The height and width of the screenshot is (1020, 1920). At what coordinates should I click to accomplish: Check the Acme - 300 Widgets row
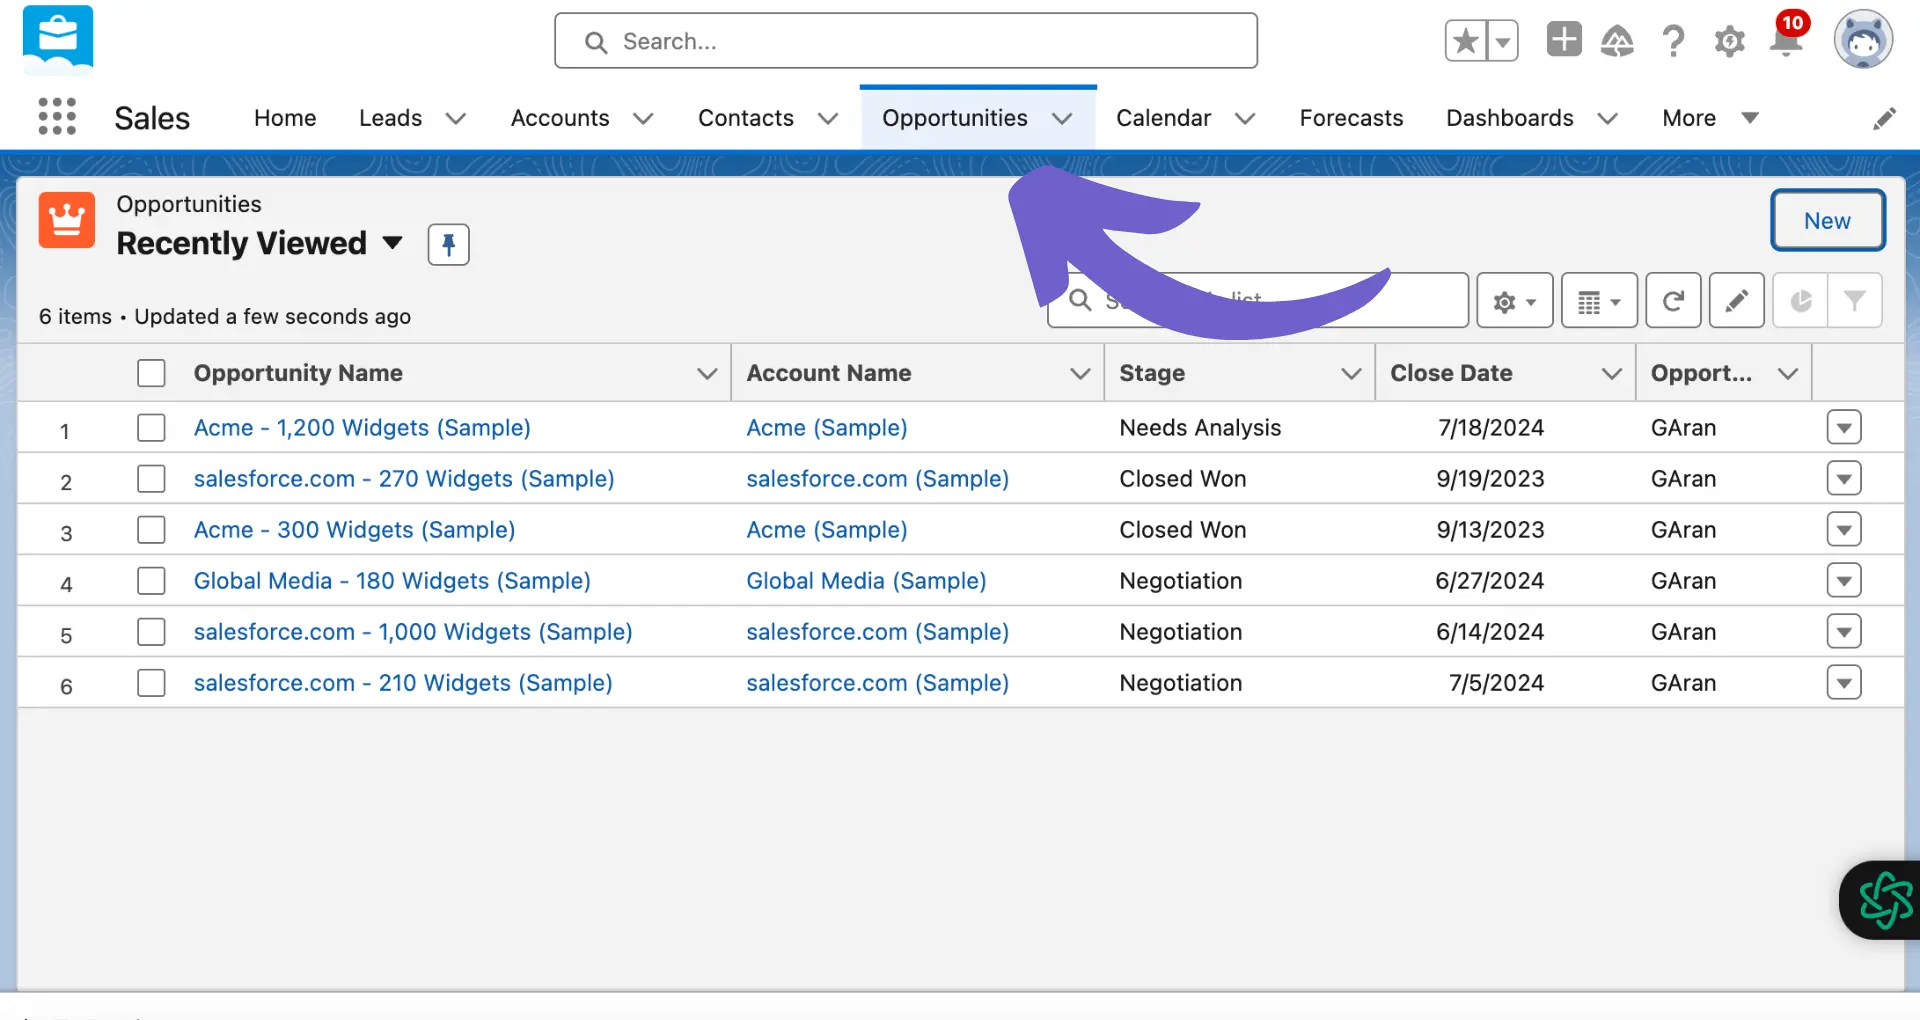151,530
